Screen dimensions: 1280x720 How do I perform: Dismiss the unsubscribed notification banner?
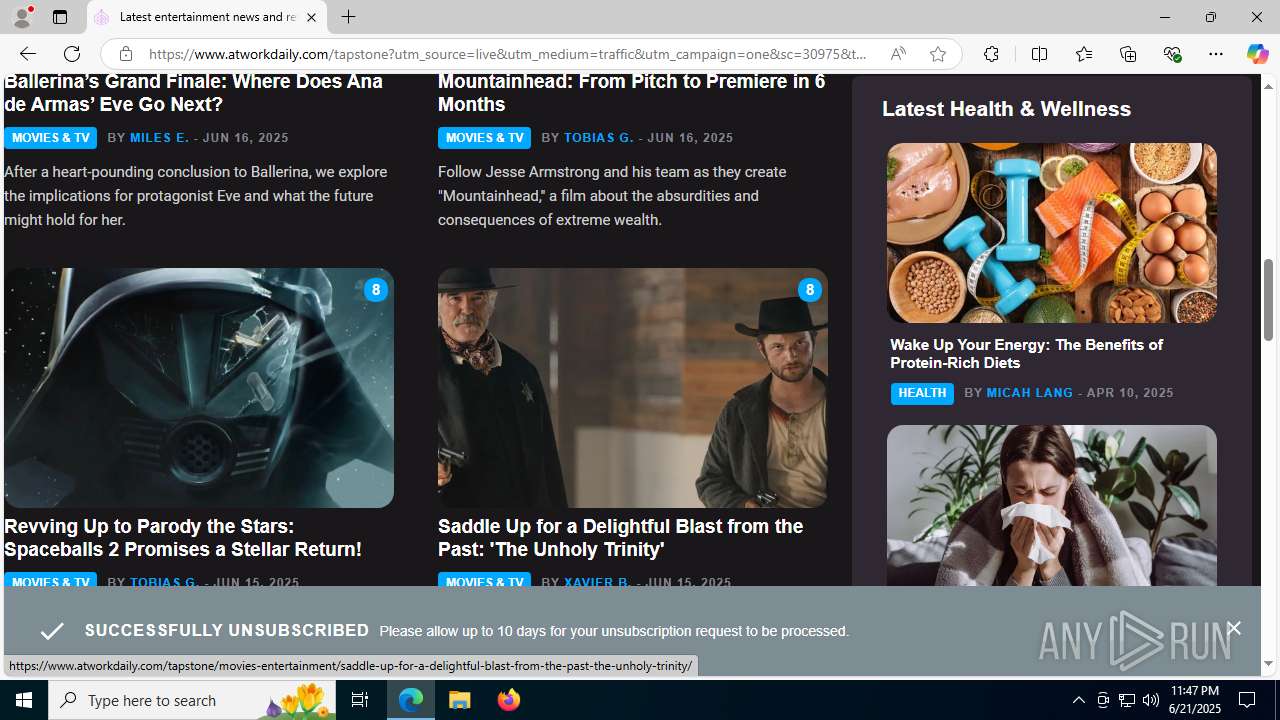coord(1233,629)
